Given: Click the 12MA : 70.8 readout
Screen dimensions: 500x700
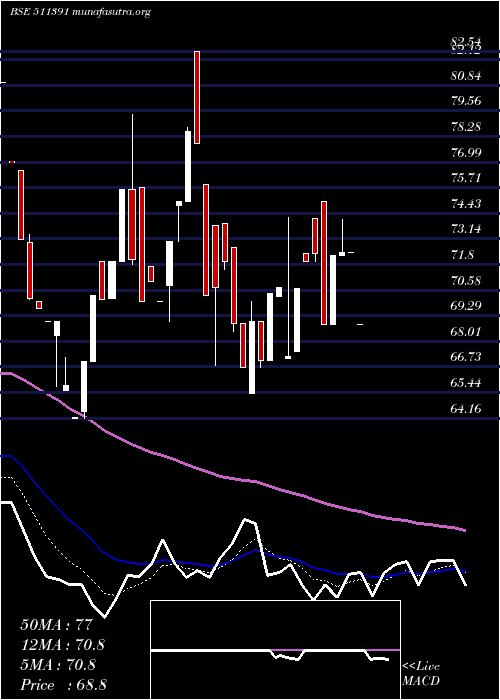Looking at the screenshot, I should tap(65, 645).
